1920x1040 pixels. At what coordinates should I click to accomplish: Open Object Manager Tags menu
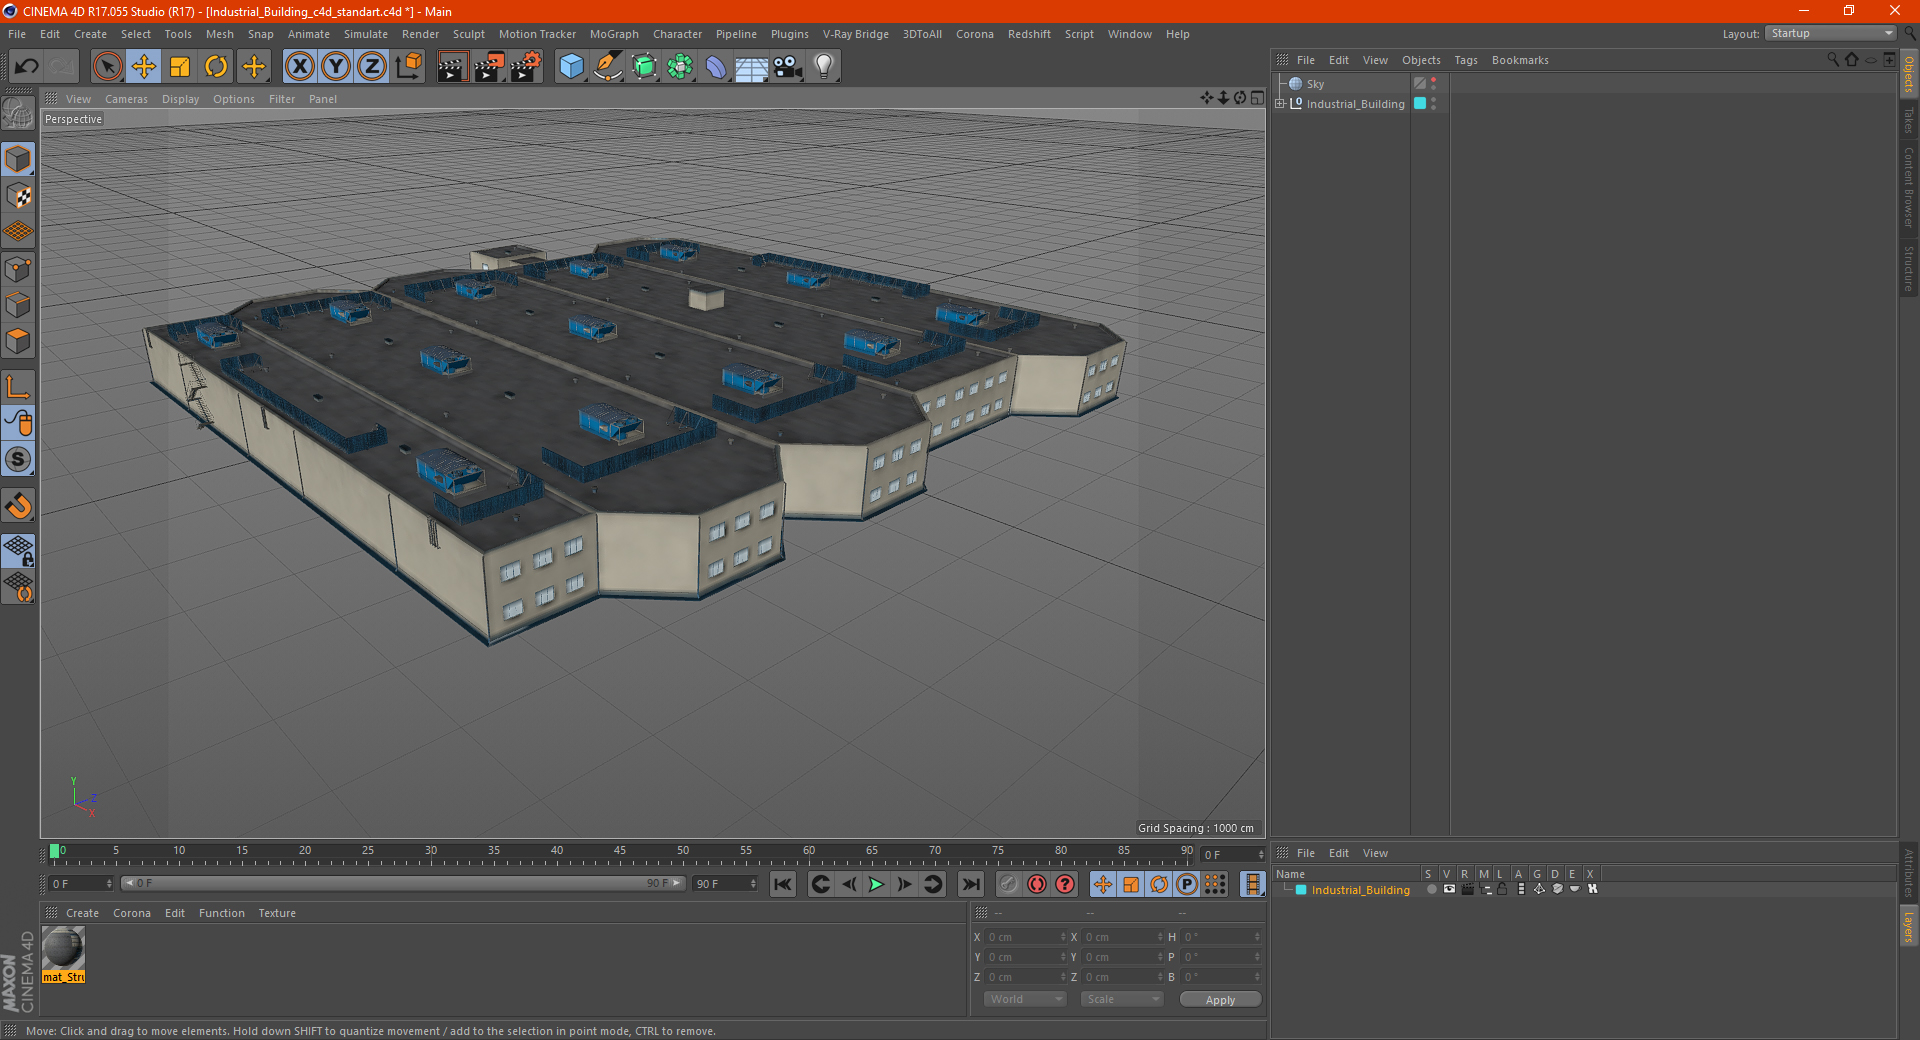coord(1466,60)
